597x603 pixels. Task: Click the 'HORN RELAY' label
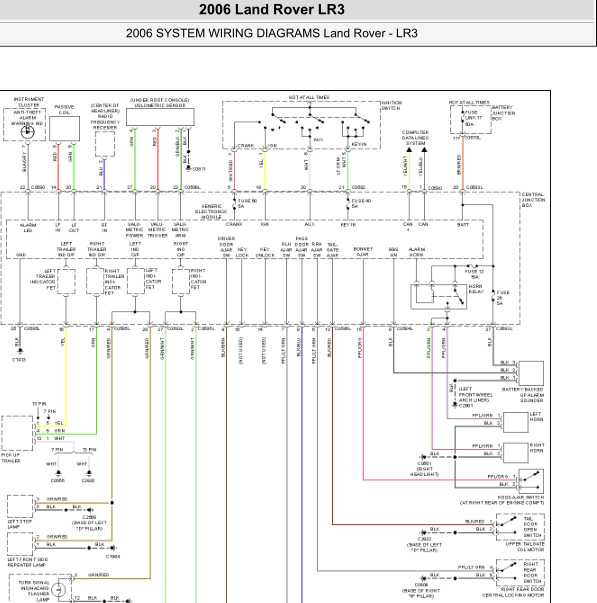coord(476,289)
